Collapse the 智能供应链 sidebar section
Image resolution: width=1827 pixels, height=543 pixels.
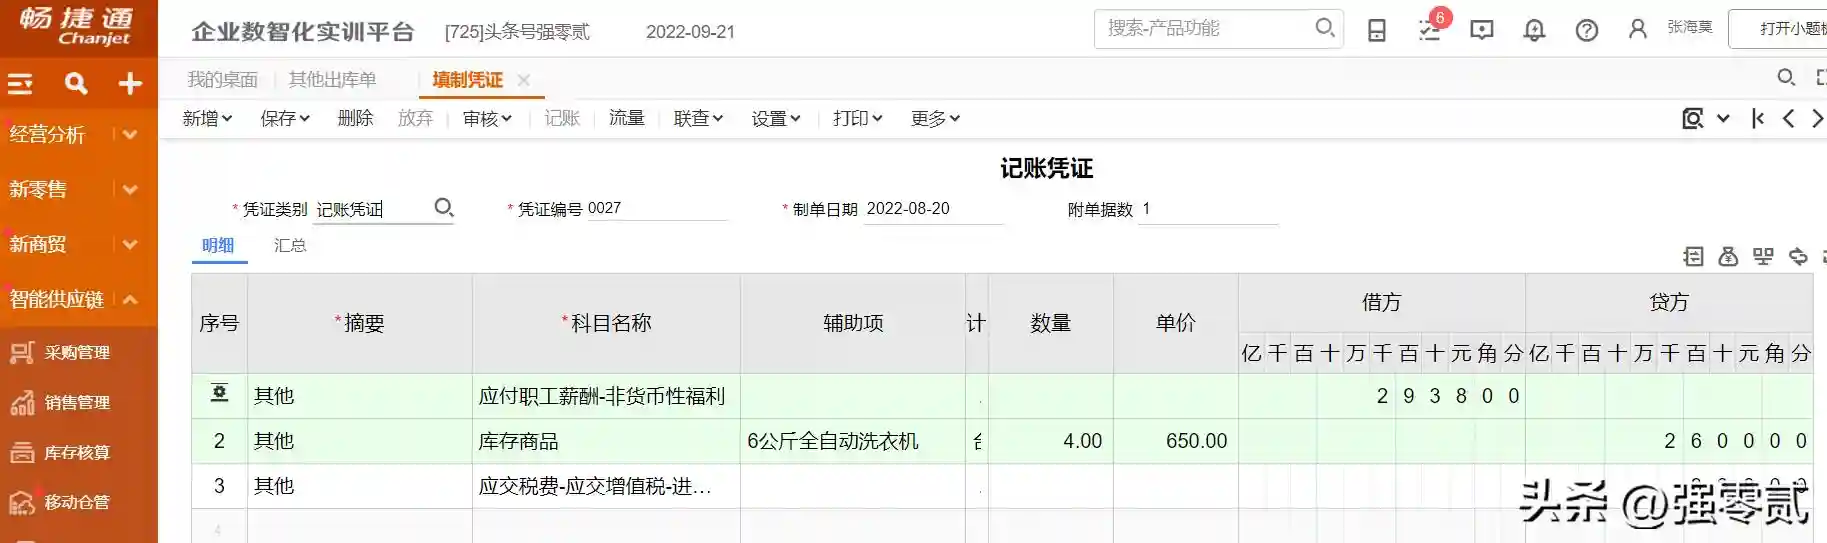pyautogui.click(x=130, y=299)
